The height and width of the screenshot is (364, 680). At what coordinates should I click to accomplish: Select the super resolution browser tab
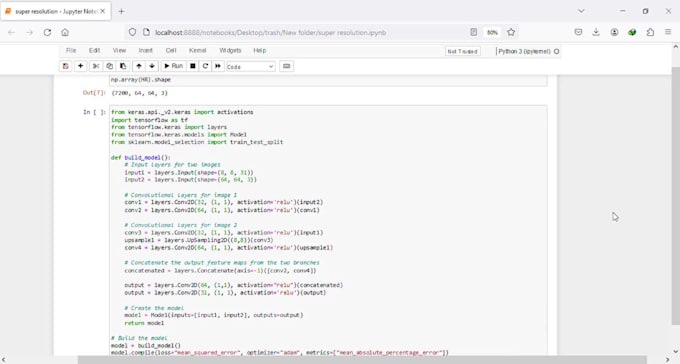coord(56,11)
